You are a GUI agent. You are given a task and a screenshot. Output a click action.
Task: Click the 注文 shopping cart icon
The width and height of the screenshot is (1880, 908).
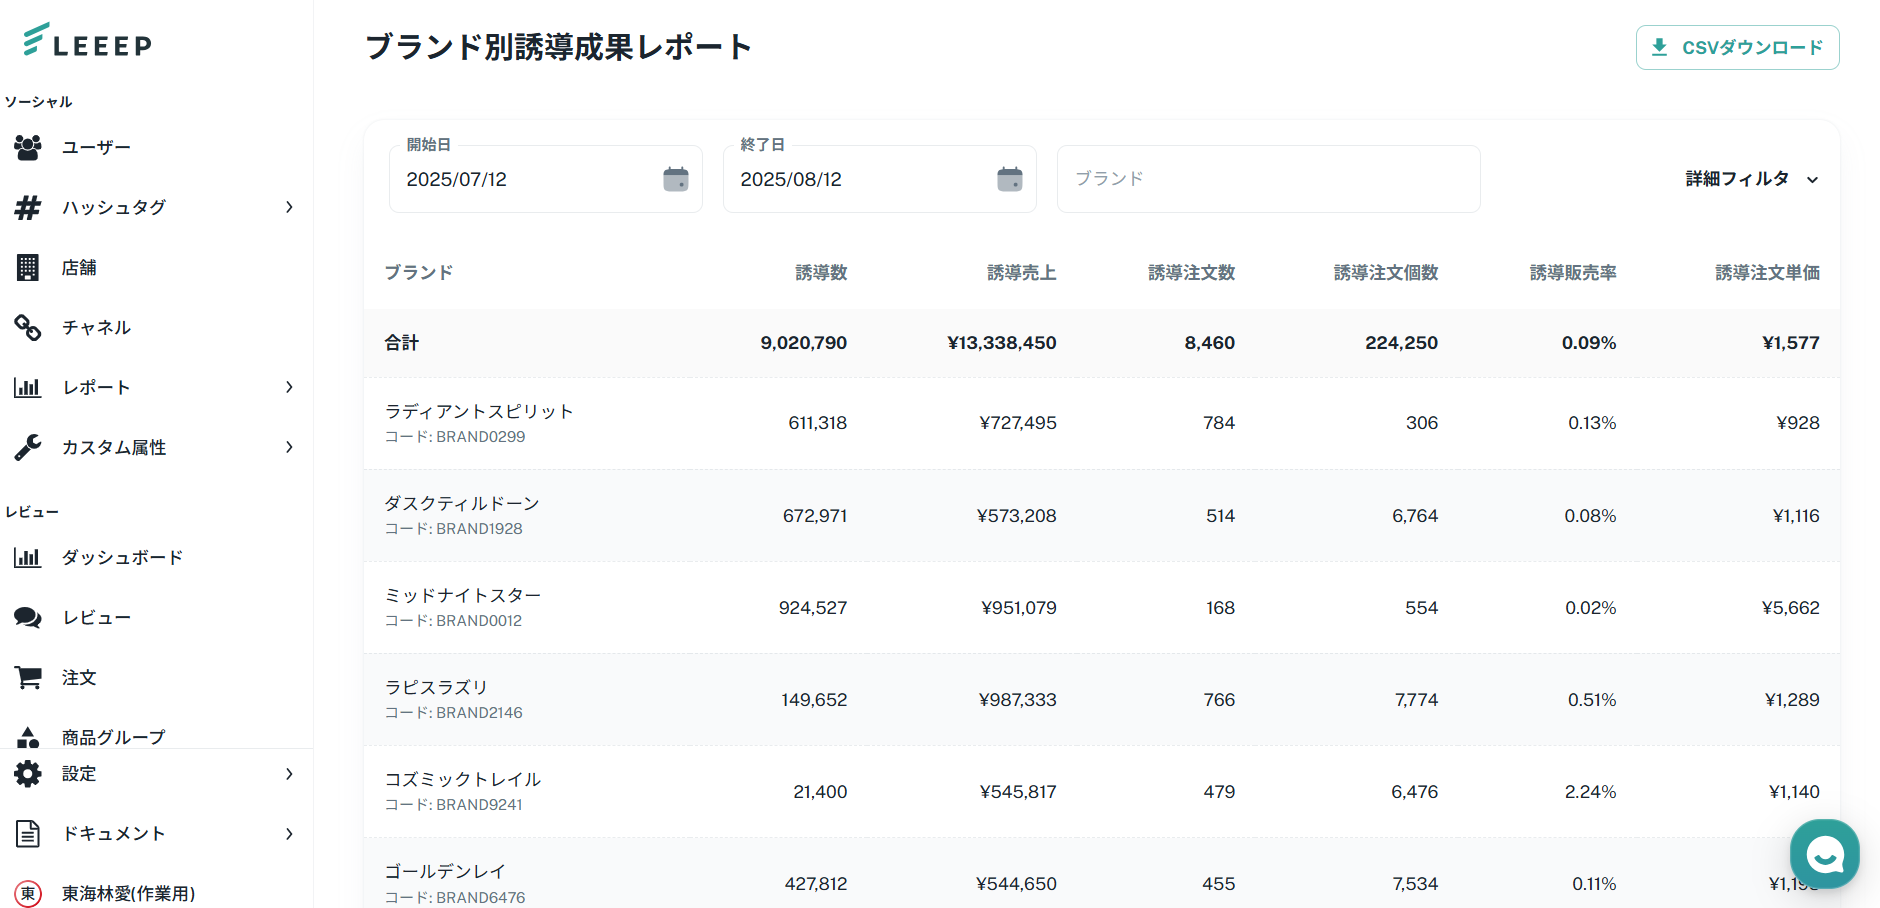28,677
